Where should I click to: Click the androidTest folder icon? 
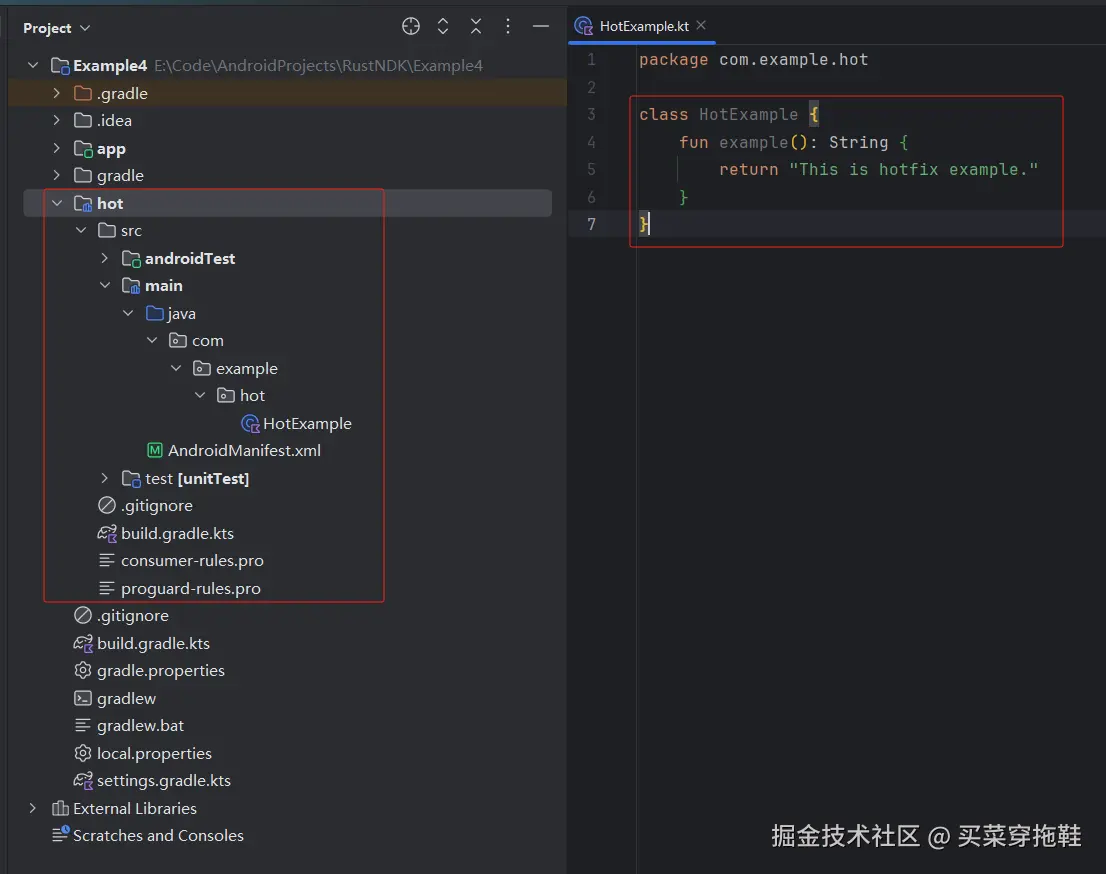coord(131,259)
